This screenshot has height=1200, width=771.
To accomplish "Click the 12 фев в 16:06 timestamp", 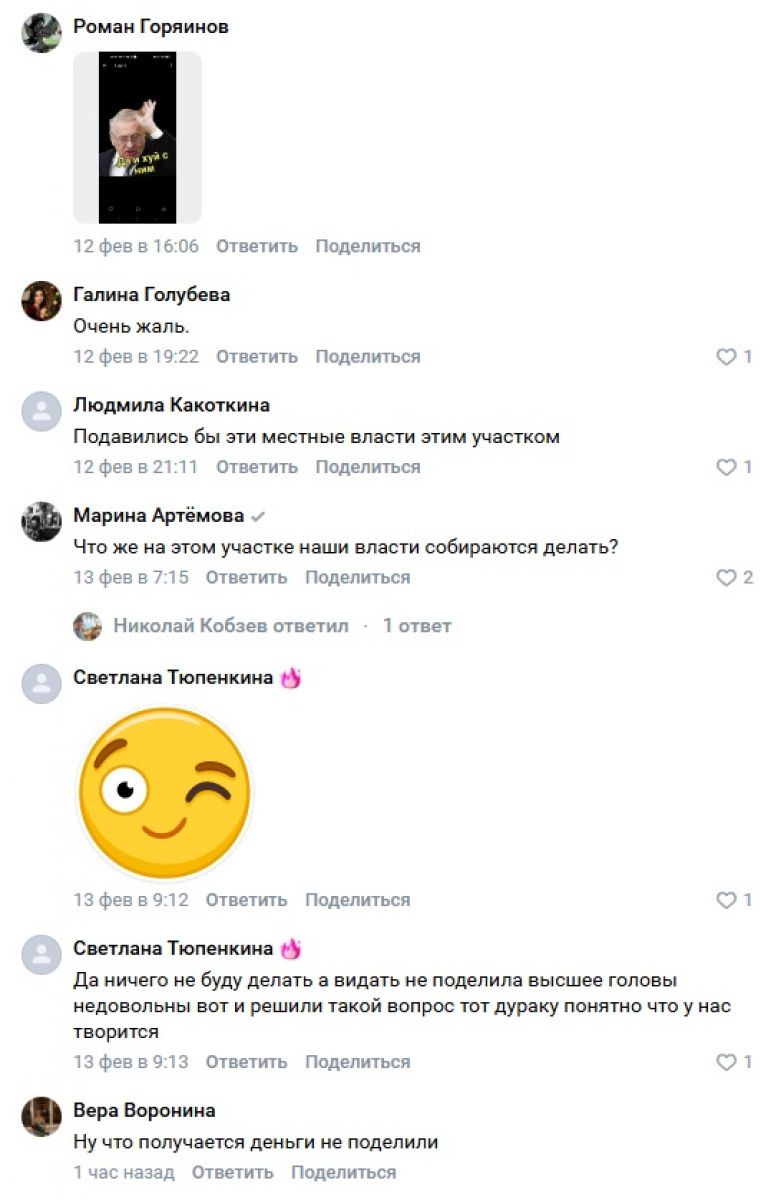I will [136, 246].
